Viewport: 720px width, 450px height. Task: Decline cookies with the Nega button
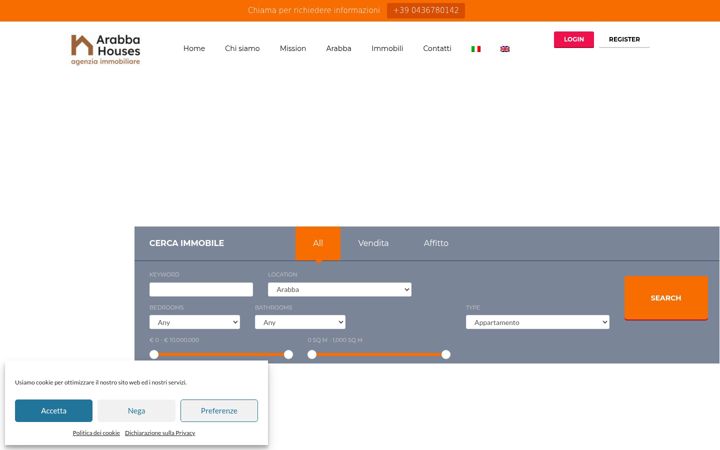pos(136,411)
